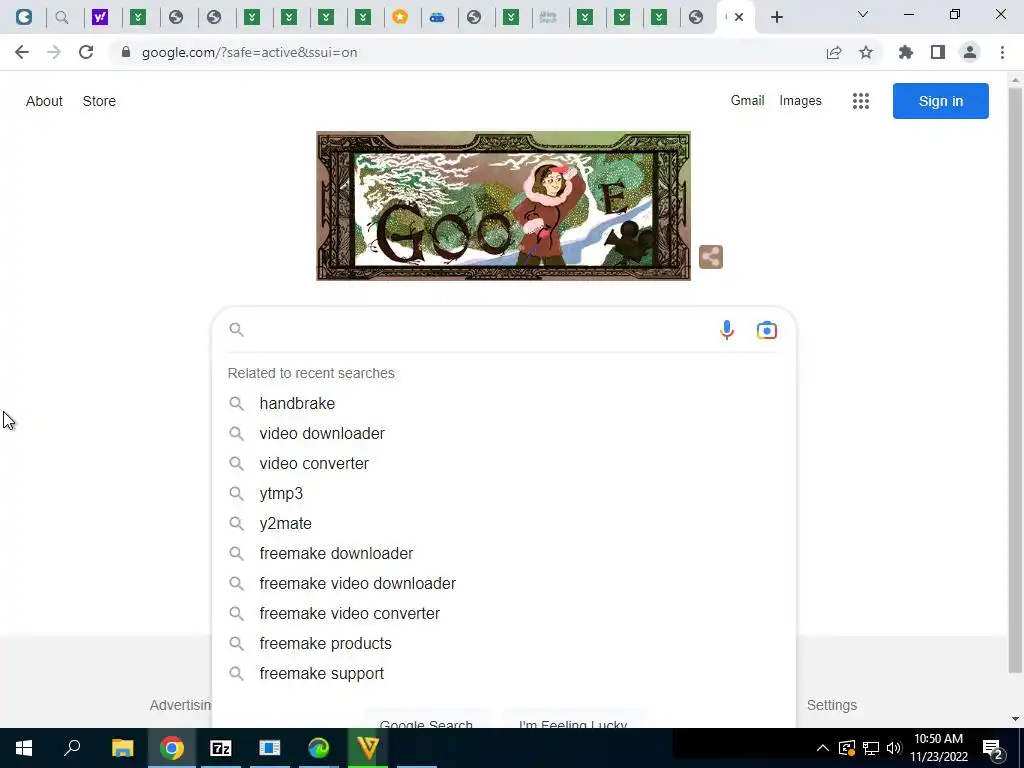Viewport: 1024px width, 768px height.
Task: Open the tab search chevron
Action: pos(863,14)
